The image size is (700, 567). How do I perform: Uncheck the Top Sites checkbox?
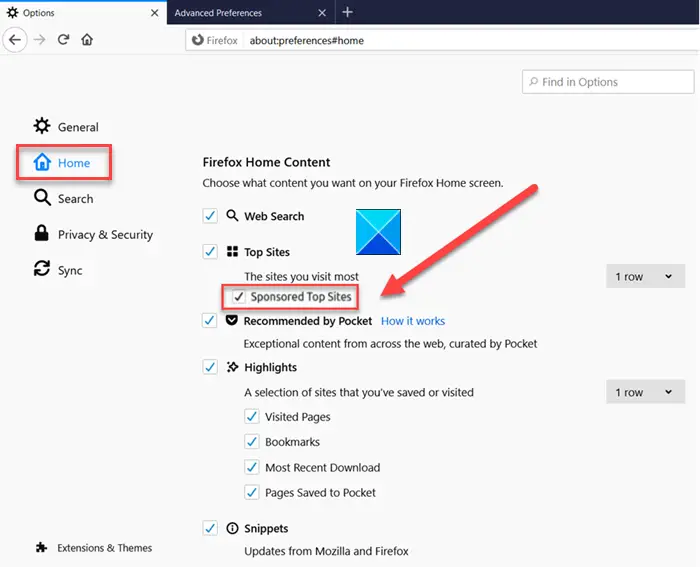(x=210, y=252)
